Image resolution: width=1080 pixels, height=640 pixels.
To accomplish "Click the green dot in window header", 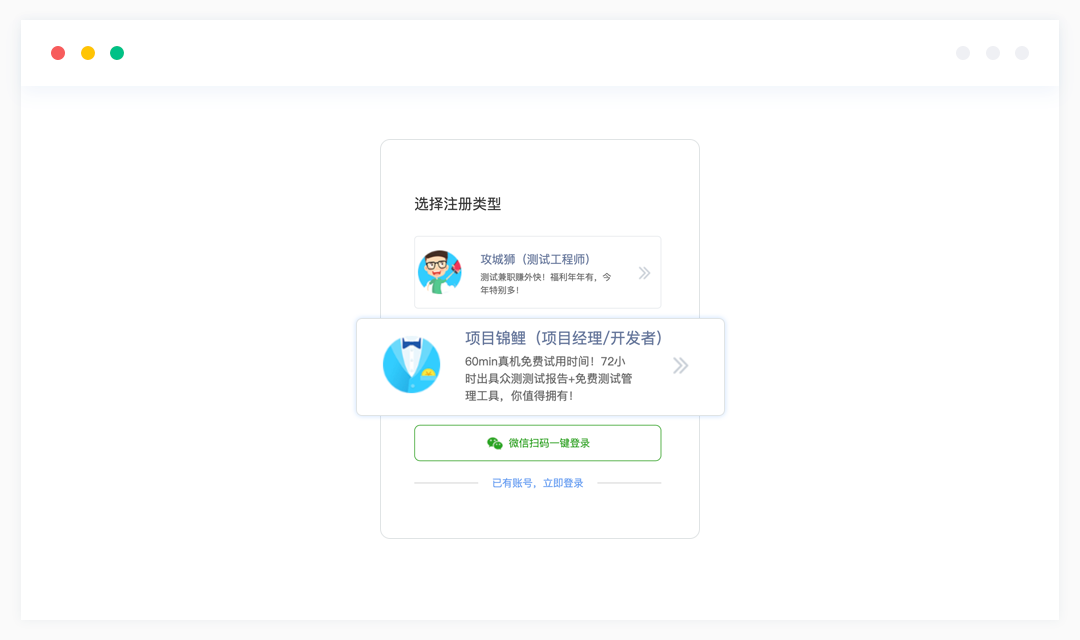I will click(117, 53).
